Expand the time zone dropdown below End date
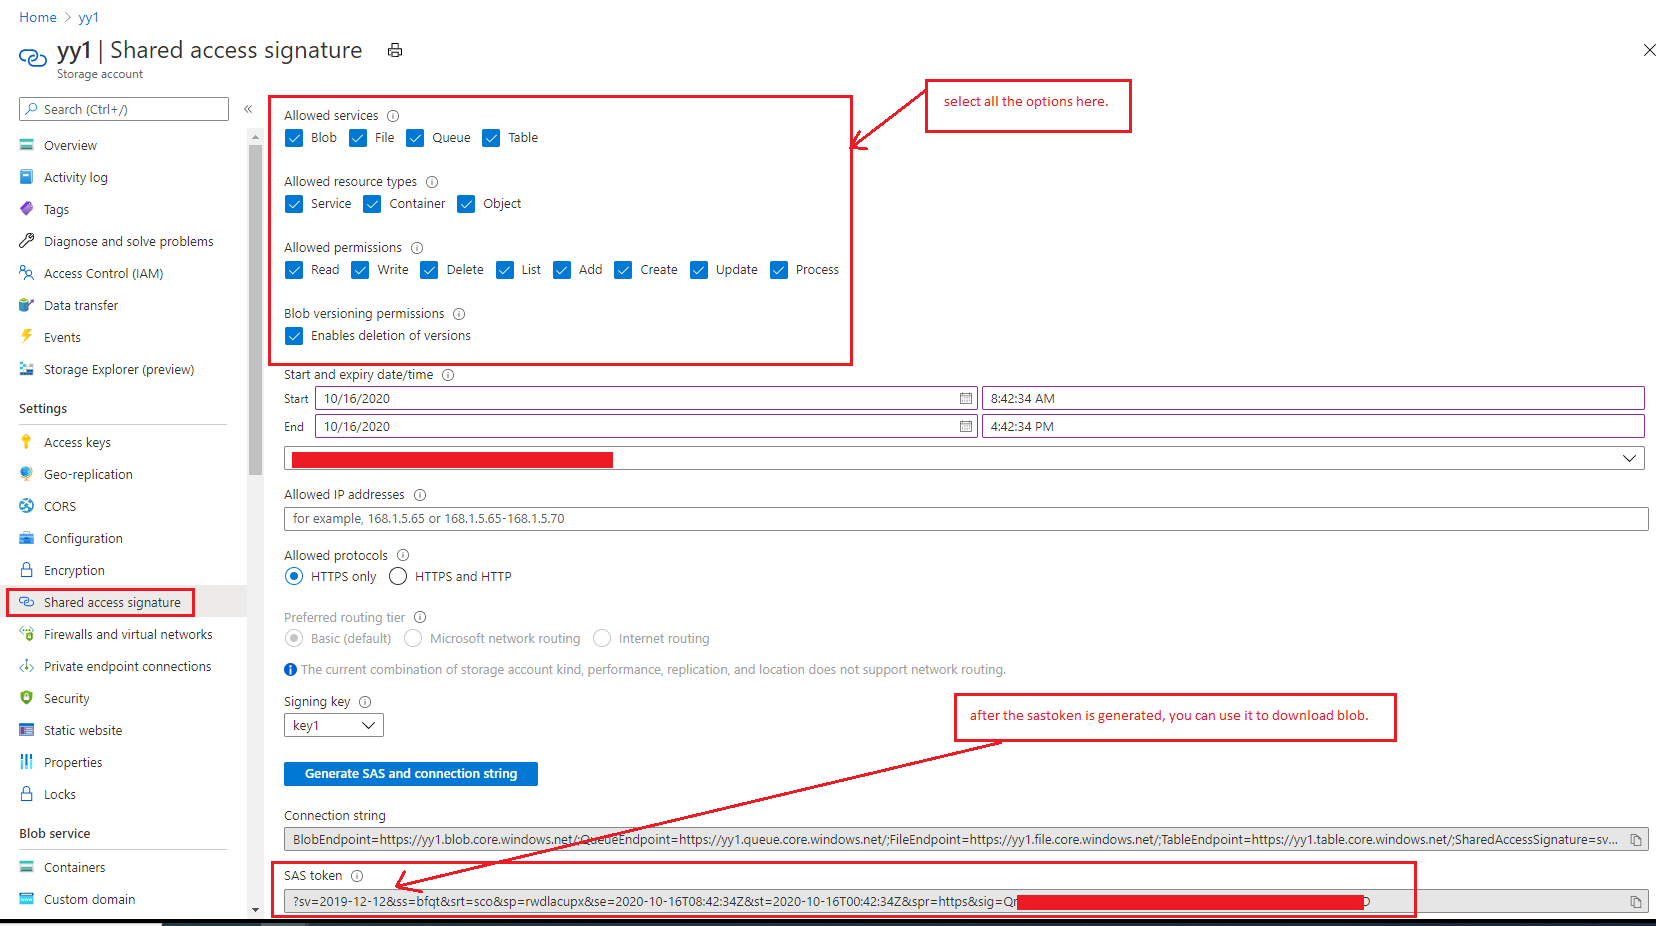The image size is (1656, 926). [964, 458]
